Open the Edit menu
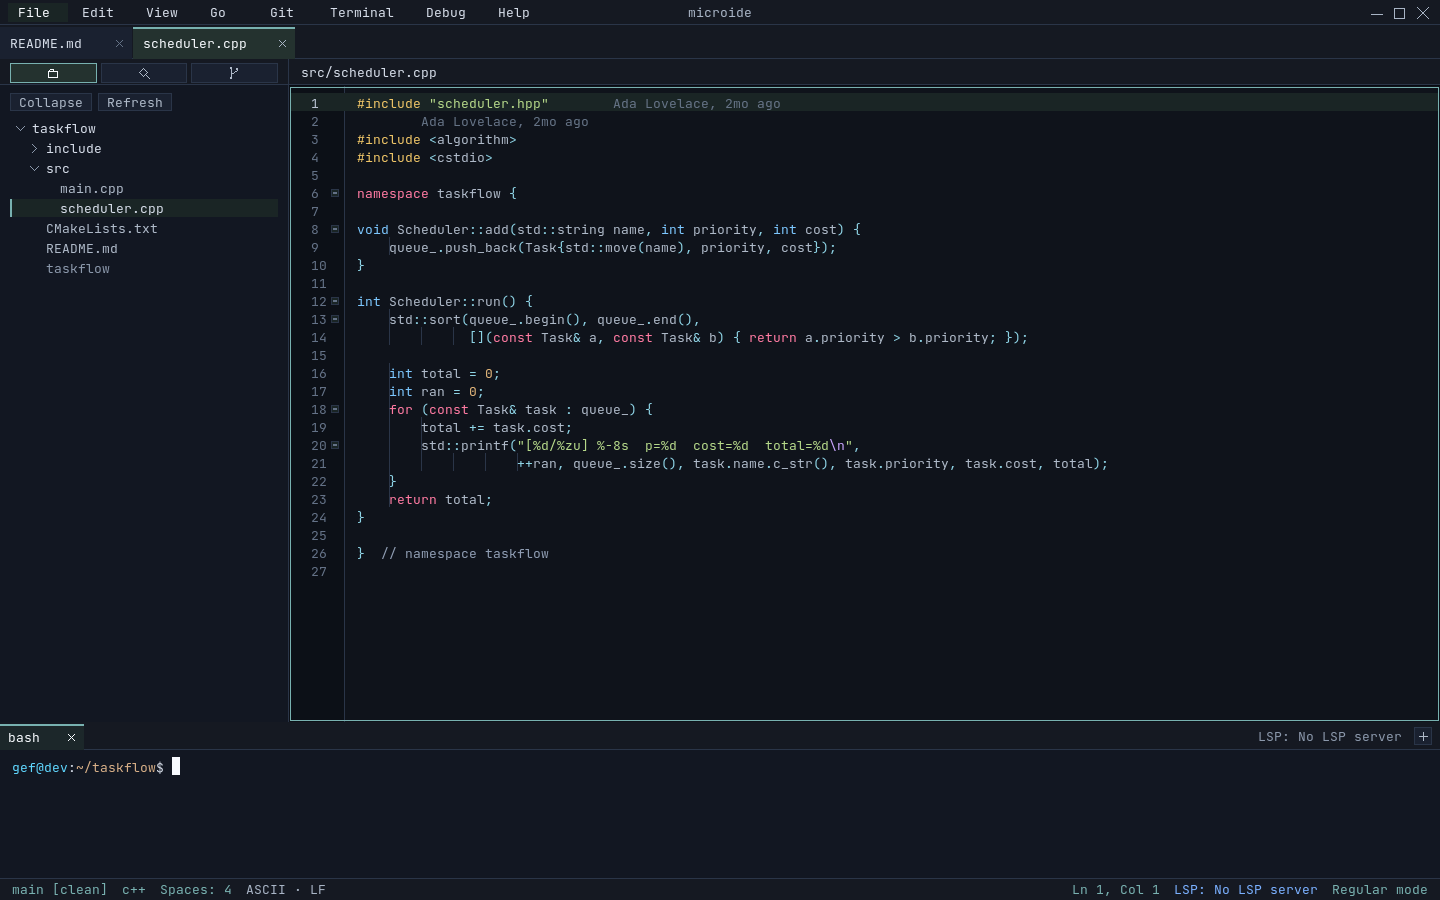The image size is (1440, 900). click(97, 12)
